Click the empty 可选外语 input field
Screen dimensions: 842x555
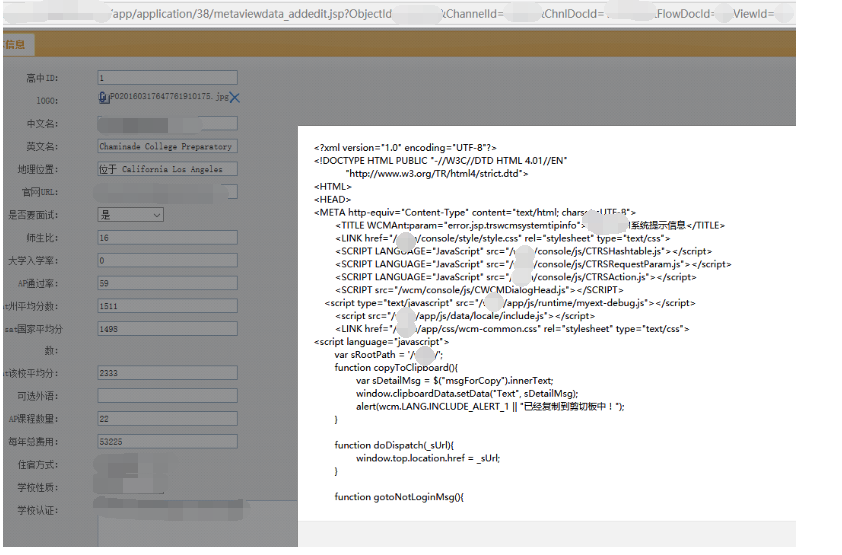click(x=168, y=396)
